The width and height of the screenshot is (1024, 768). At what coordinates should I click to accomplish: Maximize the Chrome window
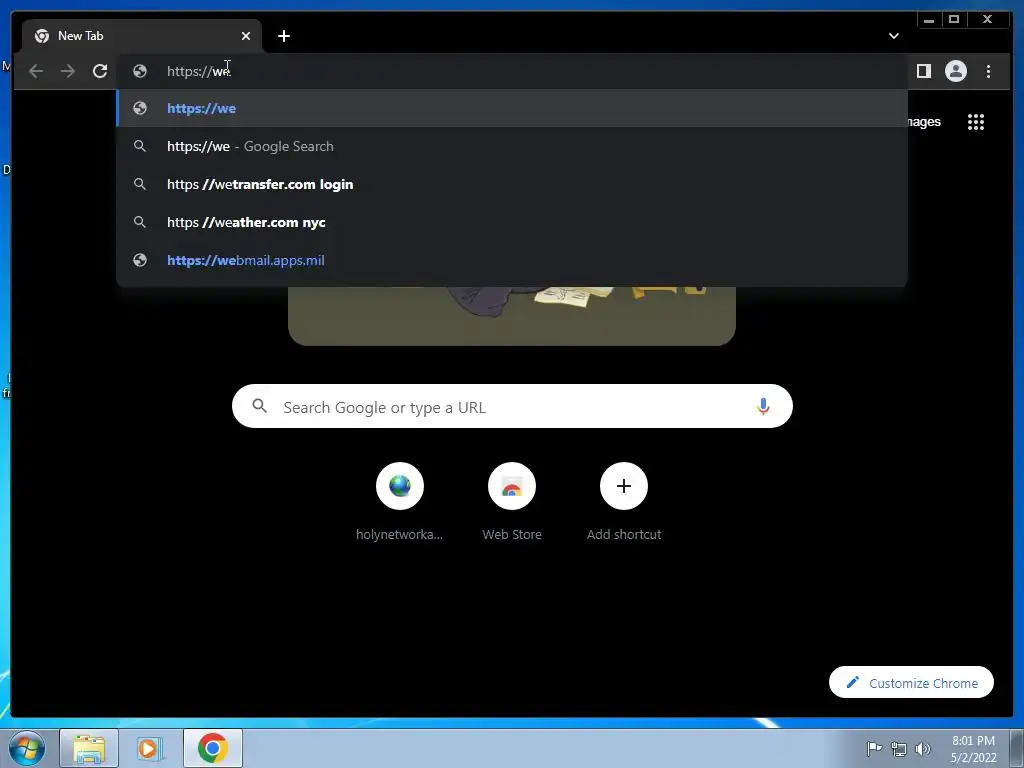coord(954,20)
